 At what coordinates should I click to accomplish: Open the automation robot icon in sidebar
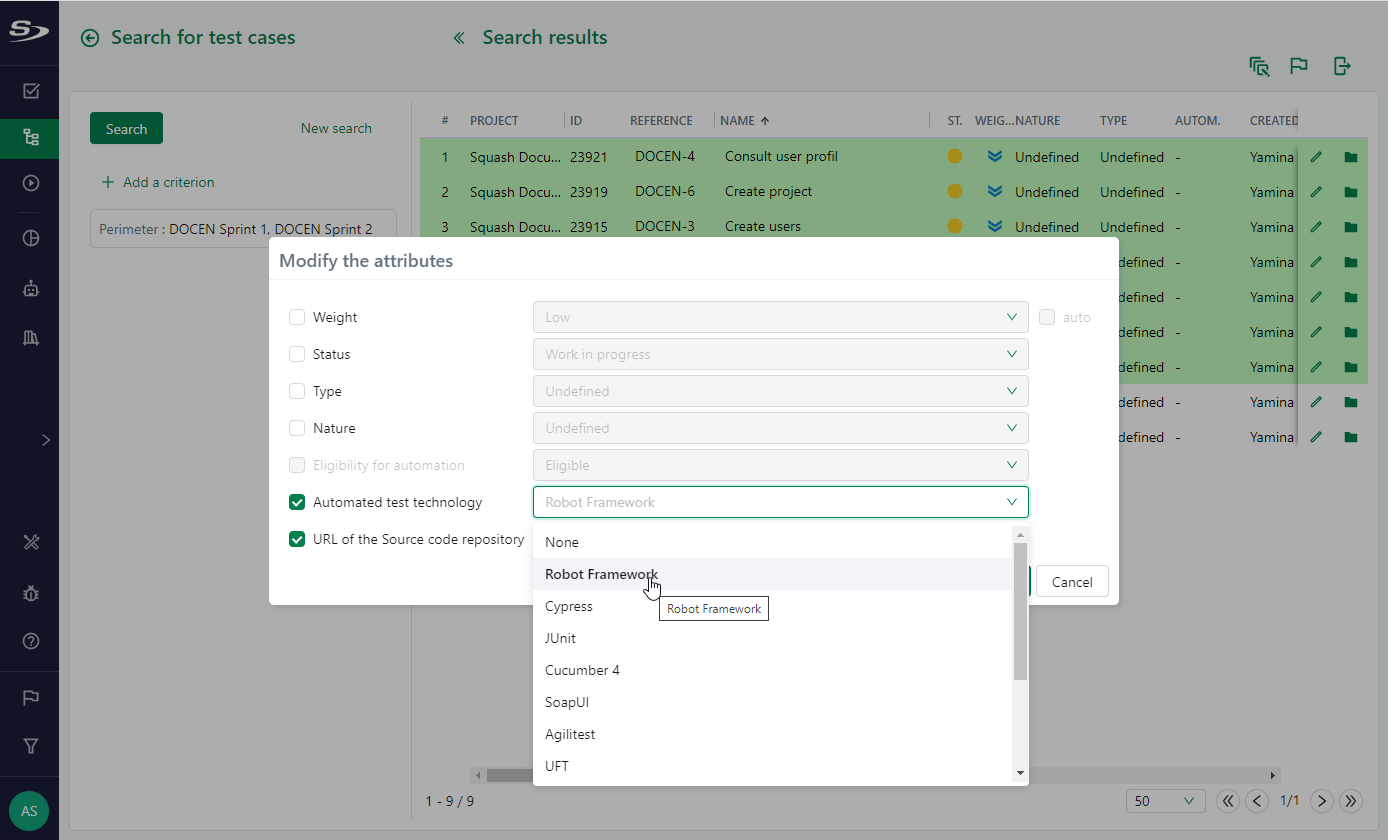(30, 289)
